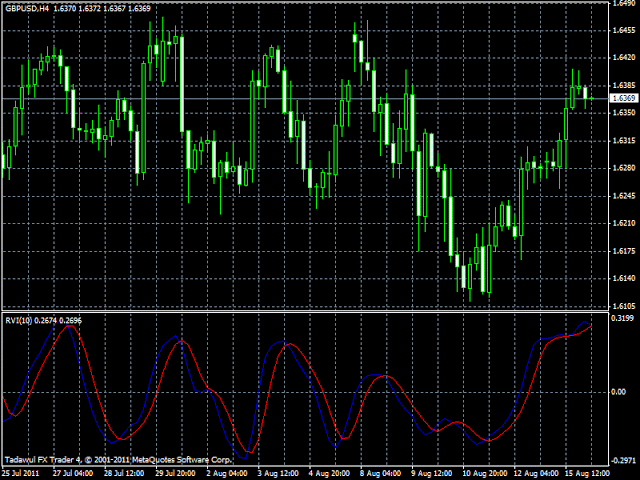The image size is (640, 480).
Task: Click the 0.3199 RVI scale label
Action: 623,318
